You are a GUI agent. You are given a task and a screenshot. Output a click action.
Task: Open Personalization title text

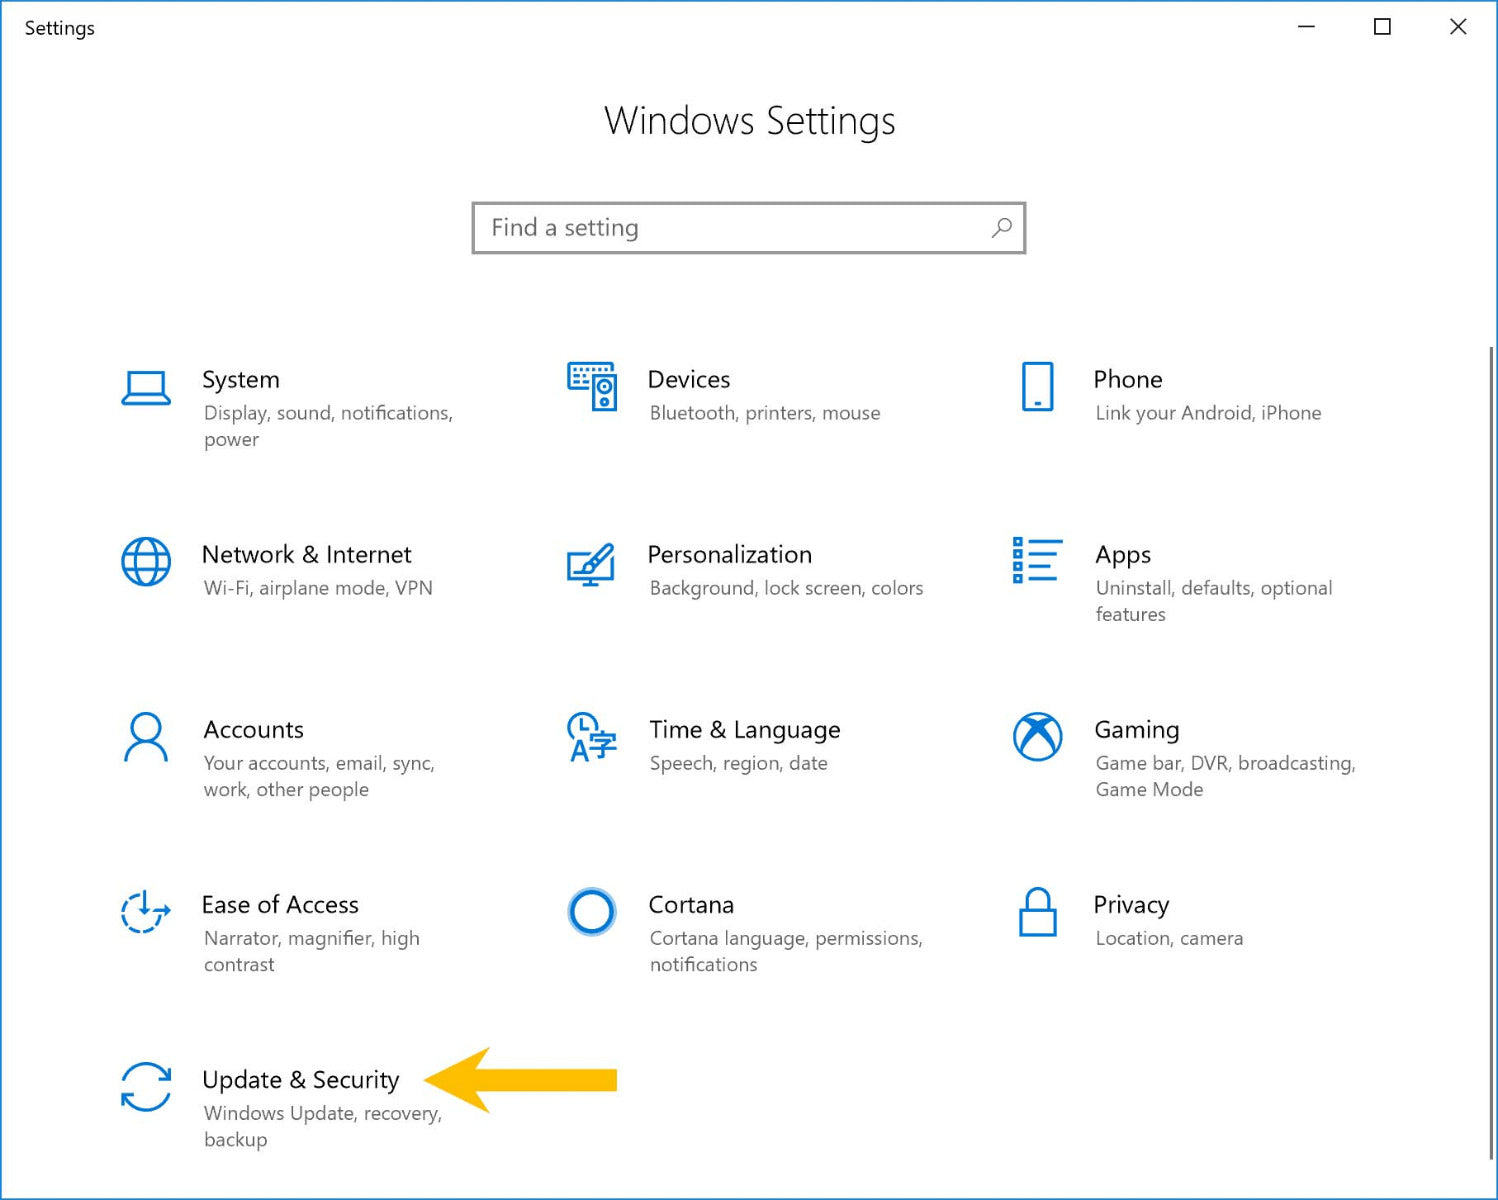[730, 555]
